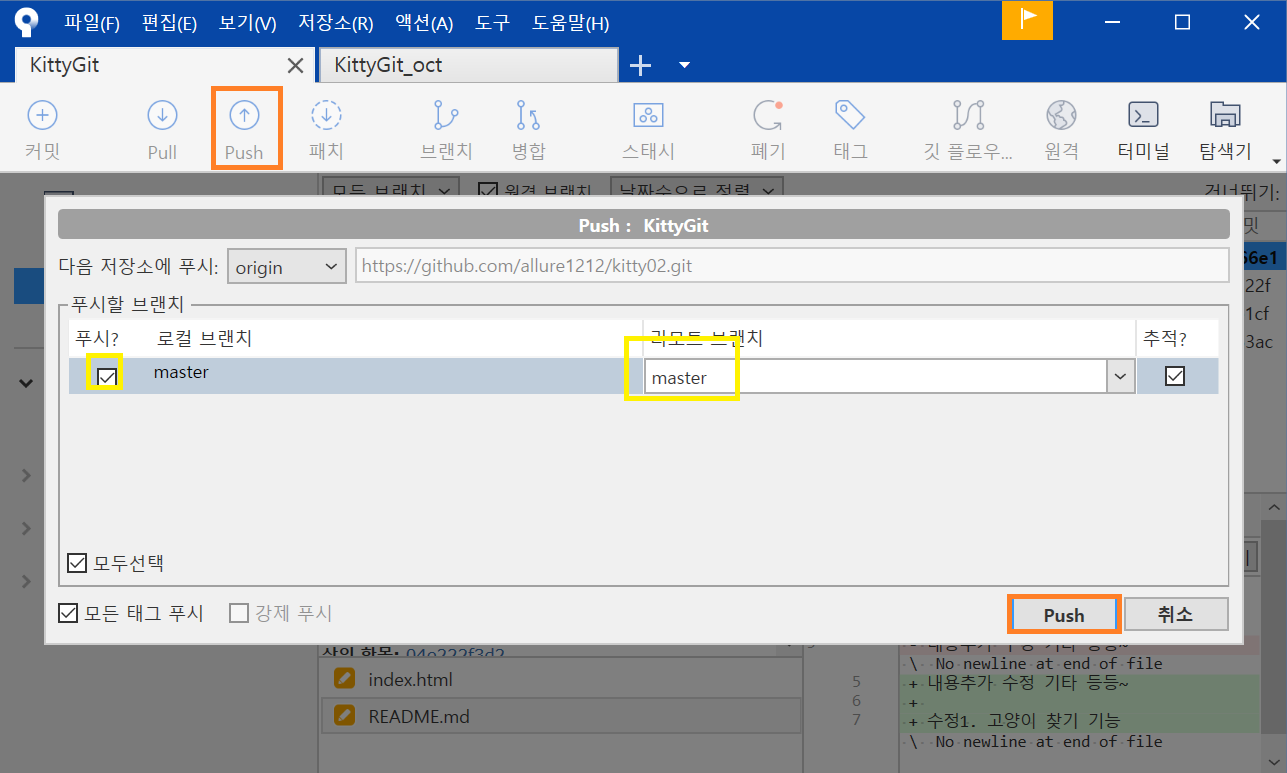
Task: Open the File (파일) menu
Action: click(x=92, y=23)
